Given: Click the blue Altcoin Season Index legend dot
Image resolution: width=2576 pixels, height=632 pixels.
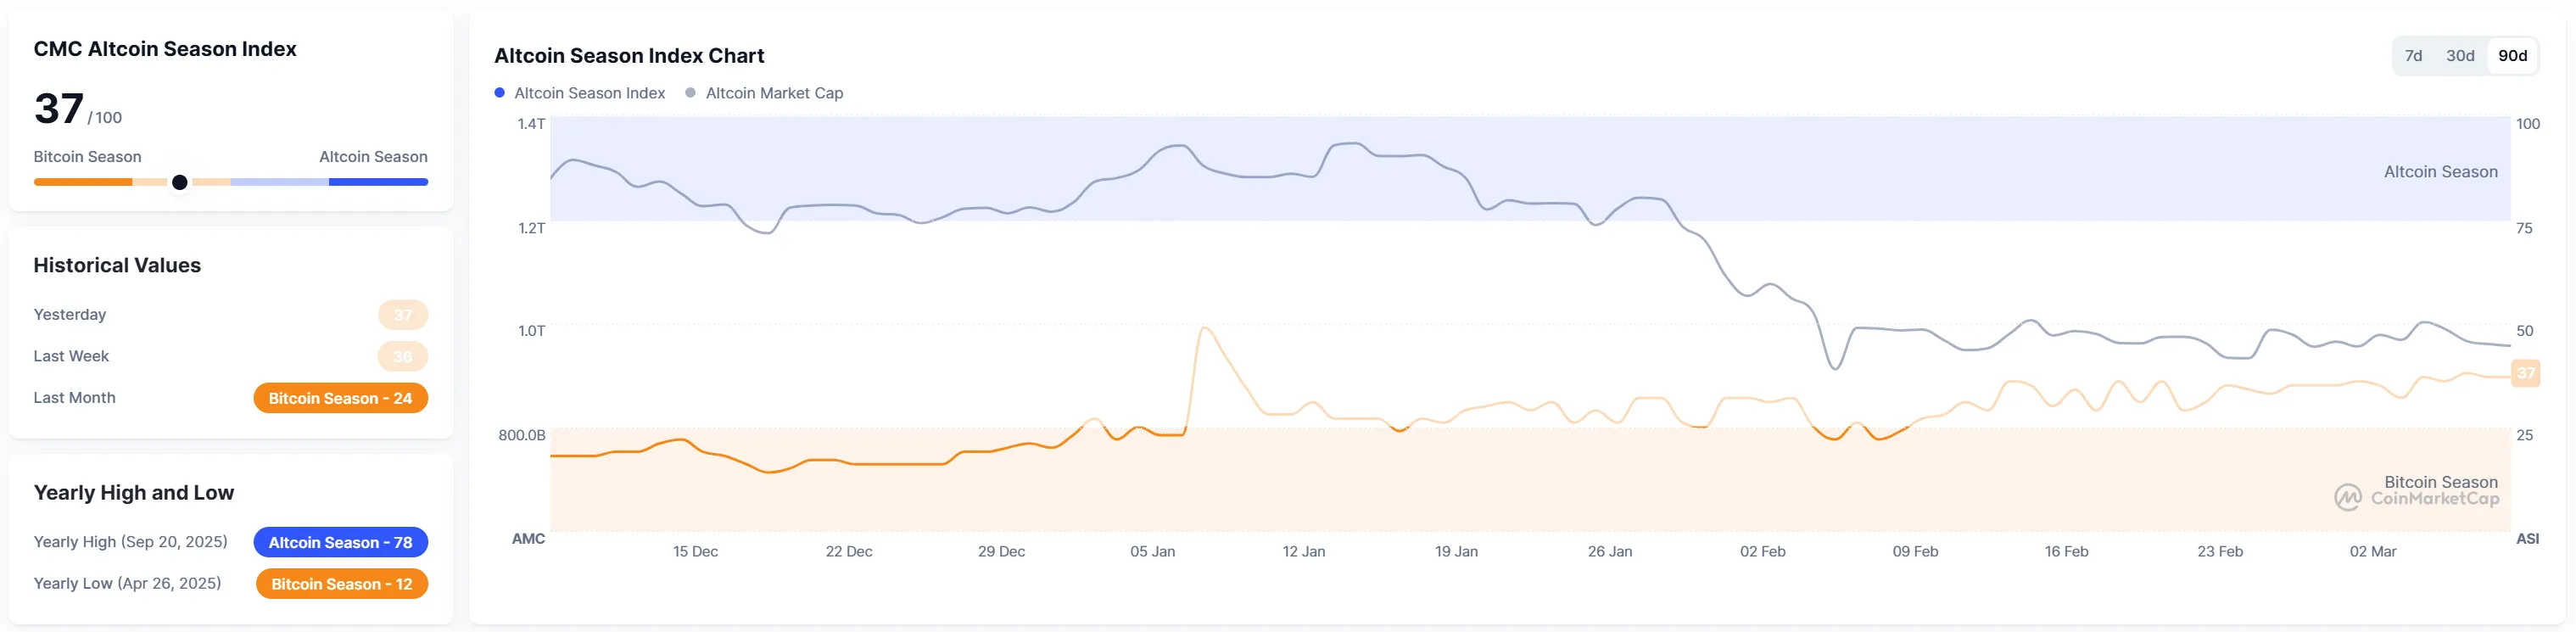Looking at the screenshot, I should pos(500,93).
